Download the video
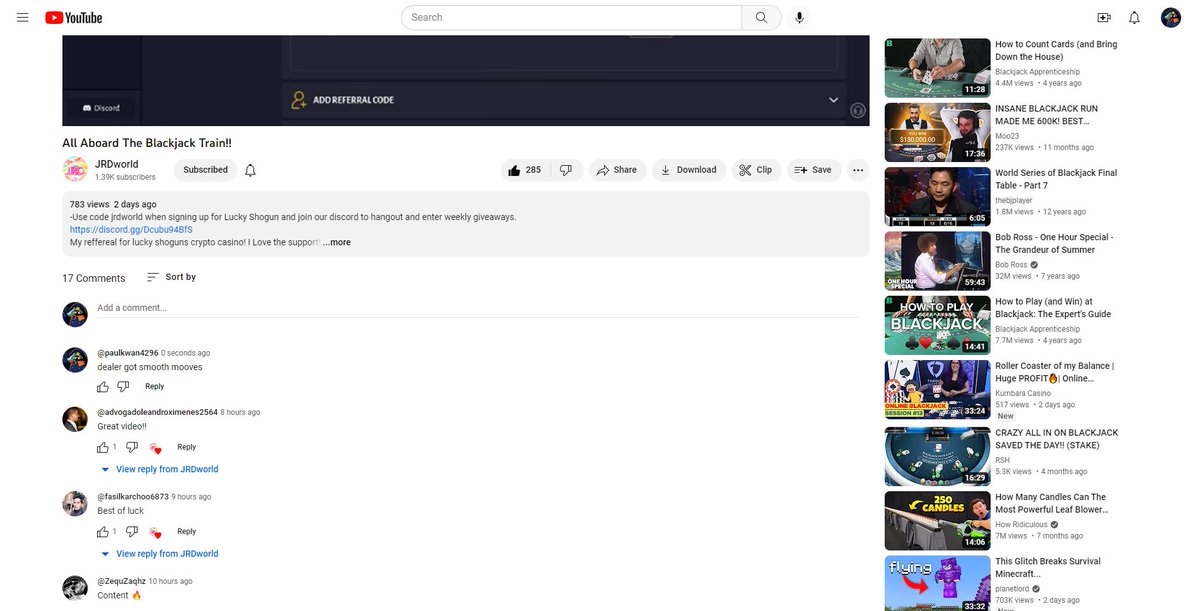 pos(689,170)
